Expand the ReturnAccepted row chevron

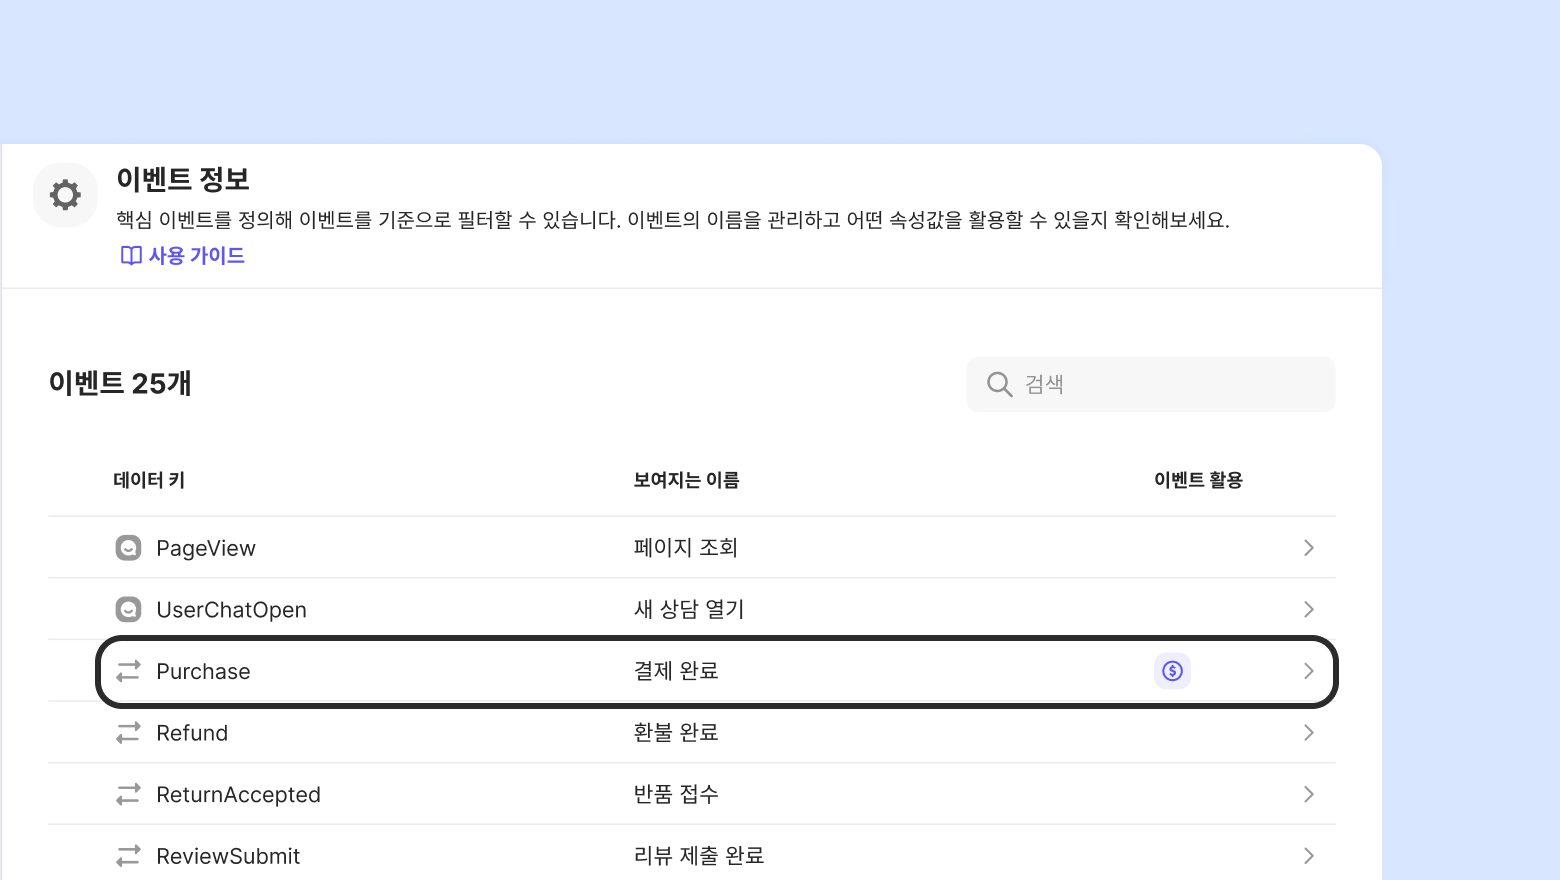[x=1308, y=795]
